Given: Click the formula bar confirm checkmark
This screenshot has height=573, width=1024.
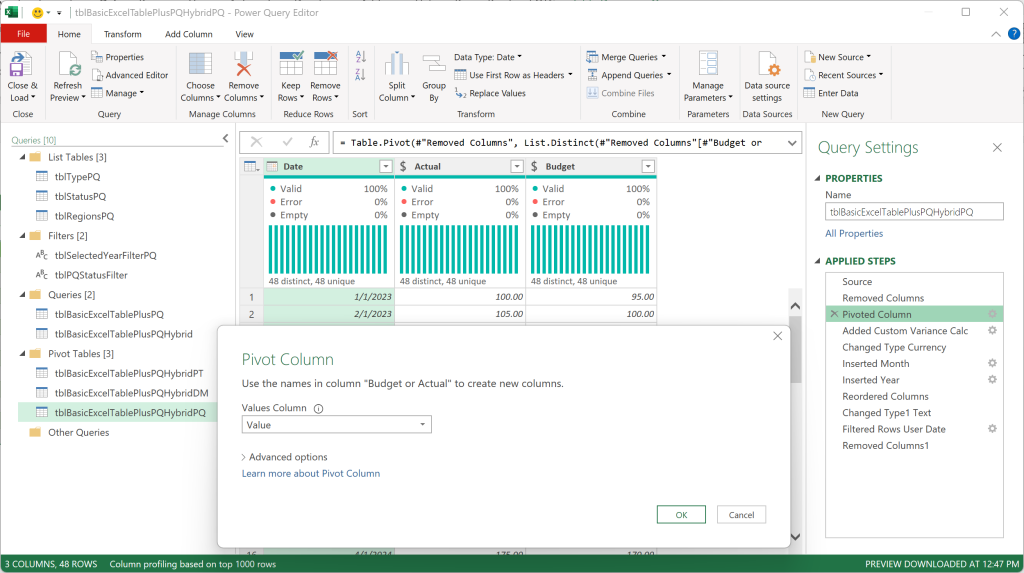Looking at the screenshot, I should click(287, 142).
